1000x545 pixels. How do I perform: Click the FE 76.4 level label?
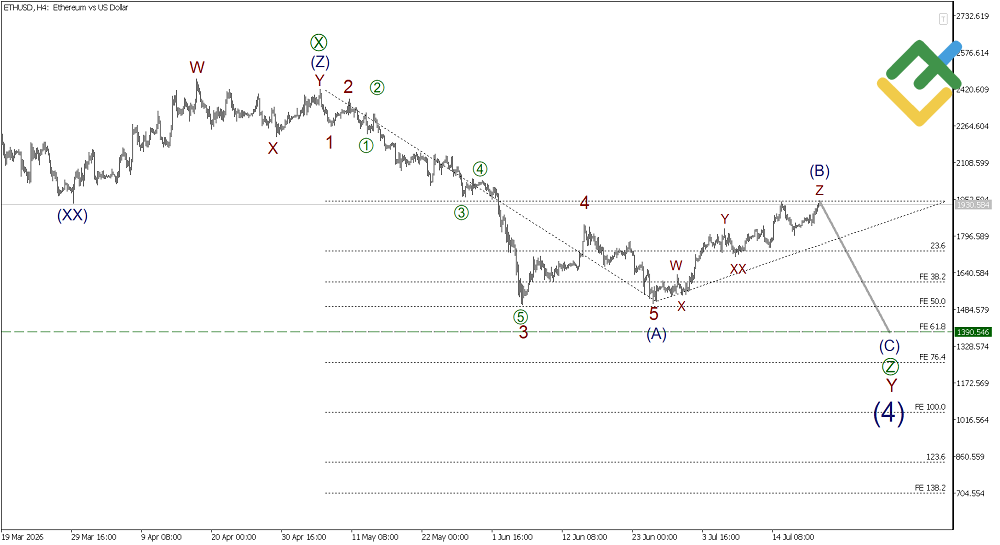click(x=932, y=357)
